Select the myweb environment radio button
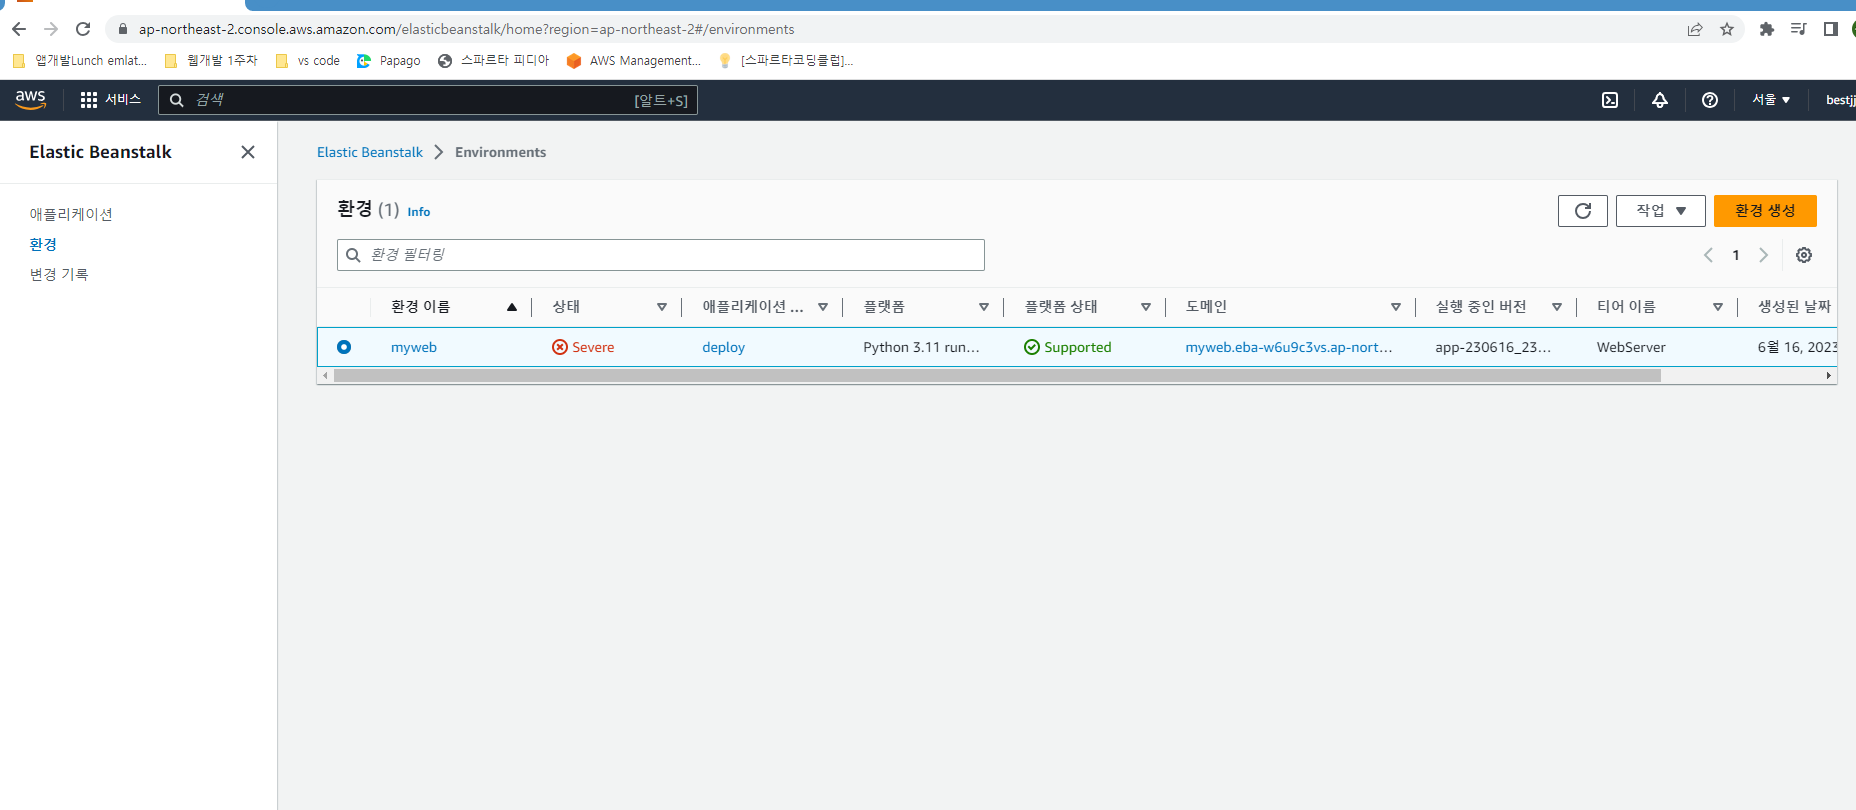 (x=344, y=347)
